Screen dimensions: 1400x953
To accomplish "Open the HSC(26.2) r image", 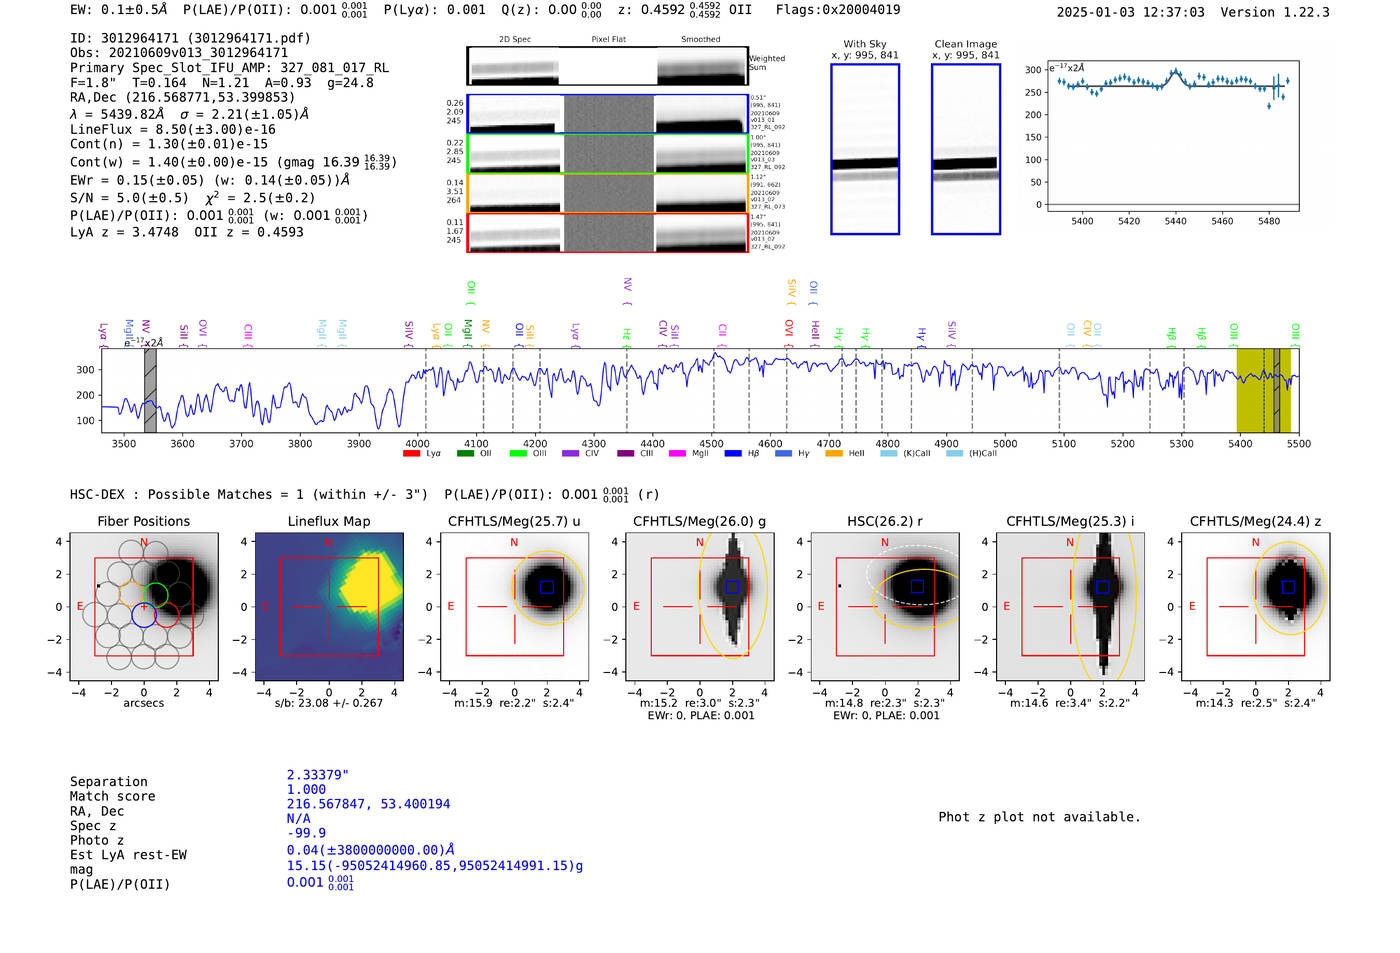I will tap(885, 606).
